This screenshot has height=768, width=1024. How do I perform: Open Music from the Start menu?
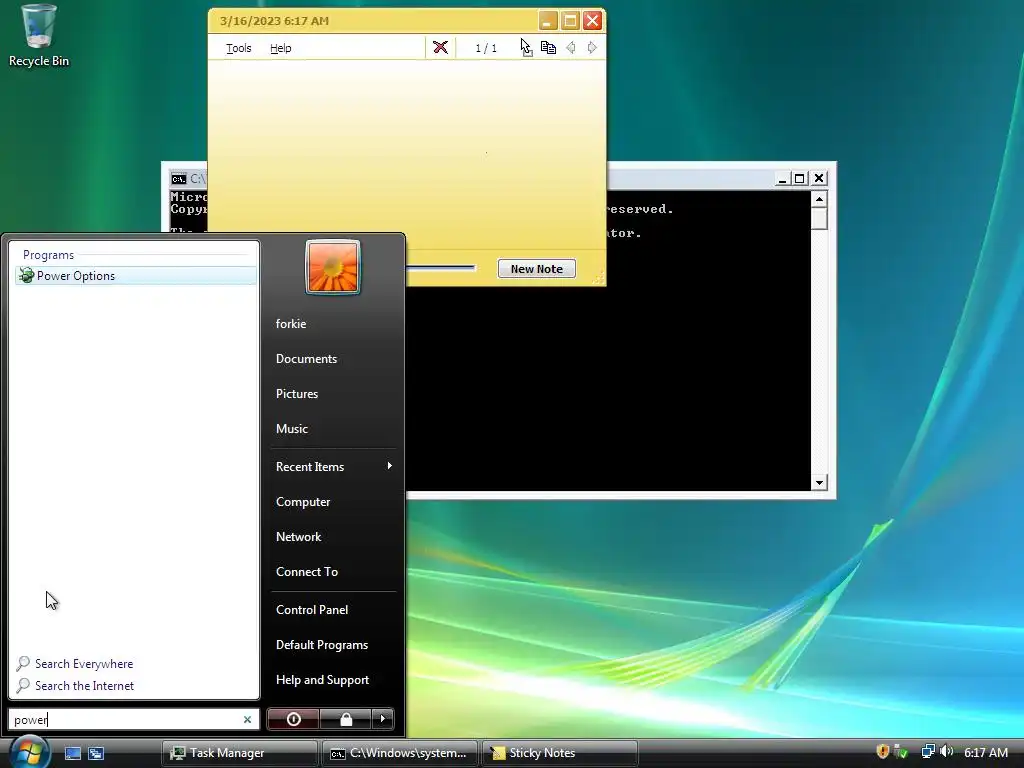pos(292,429)
